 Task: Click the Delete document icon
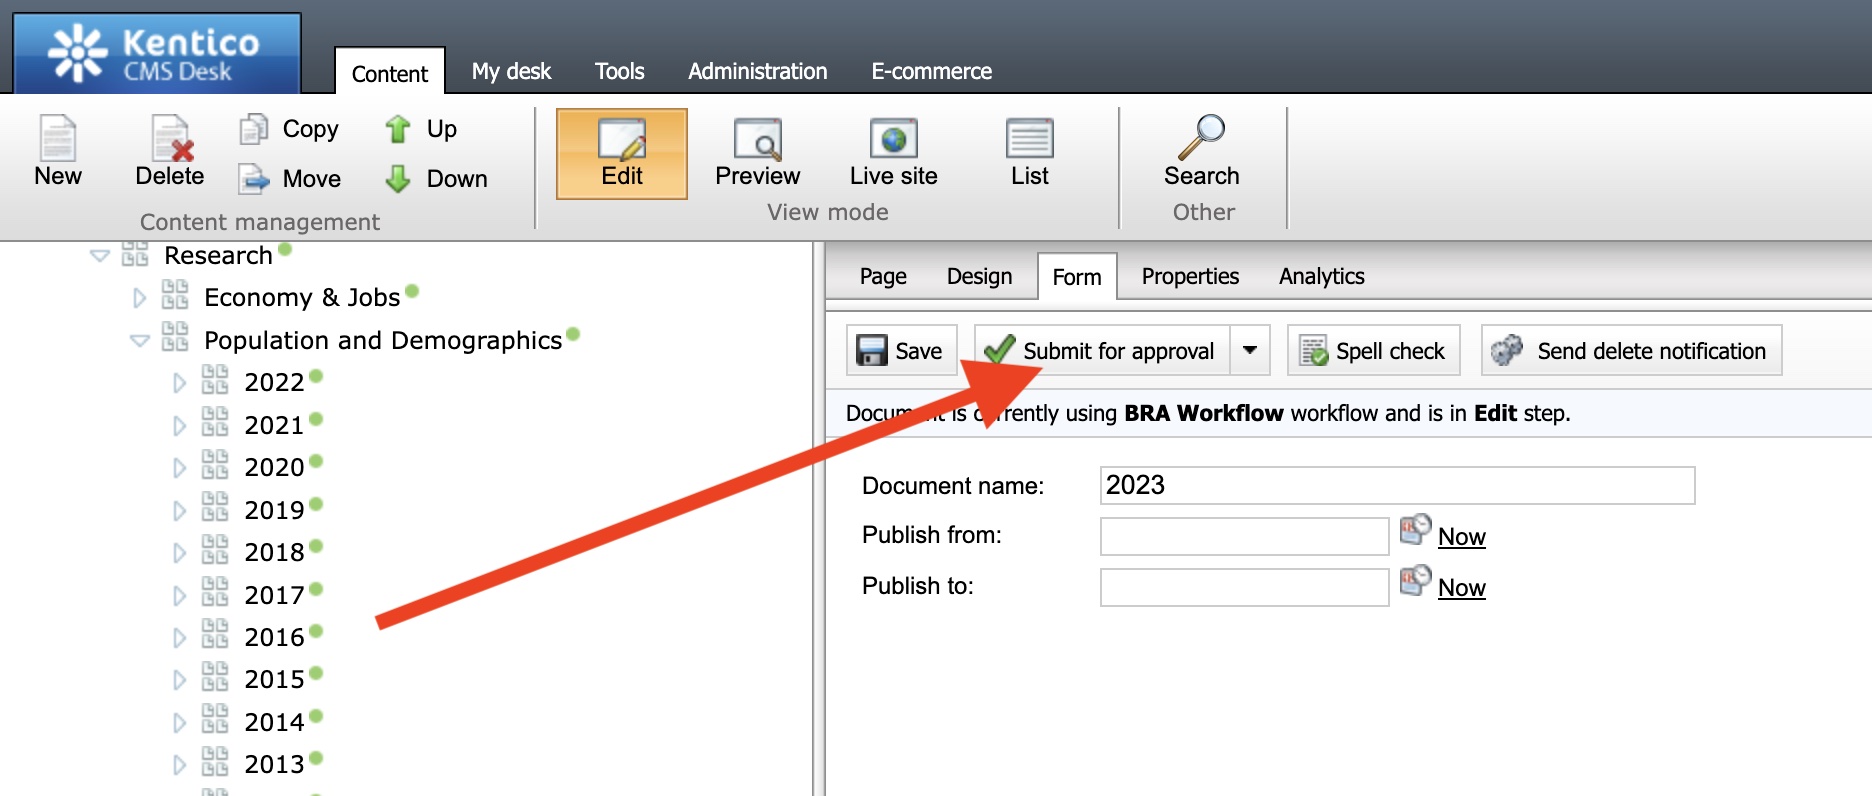tap(170, 140)
